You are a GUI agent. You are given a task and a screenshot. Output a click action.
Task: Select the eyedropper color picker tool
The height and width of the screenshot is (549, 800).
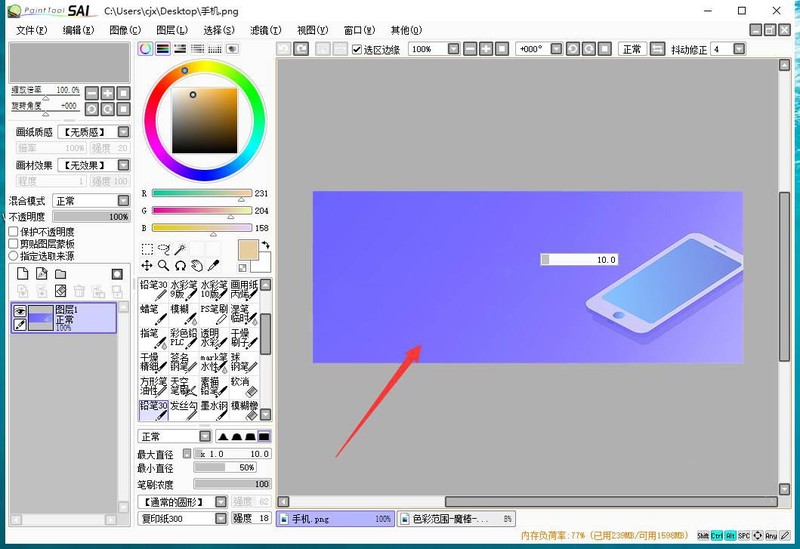point(214,266)
